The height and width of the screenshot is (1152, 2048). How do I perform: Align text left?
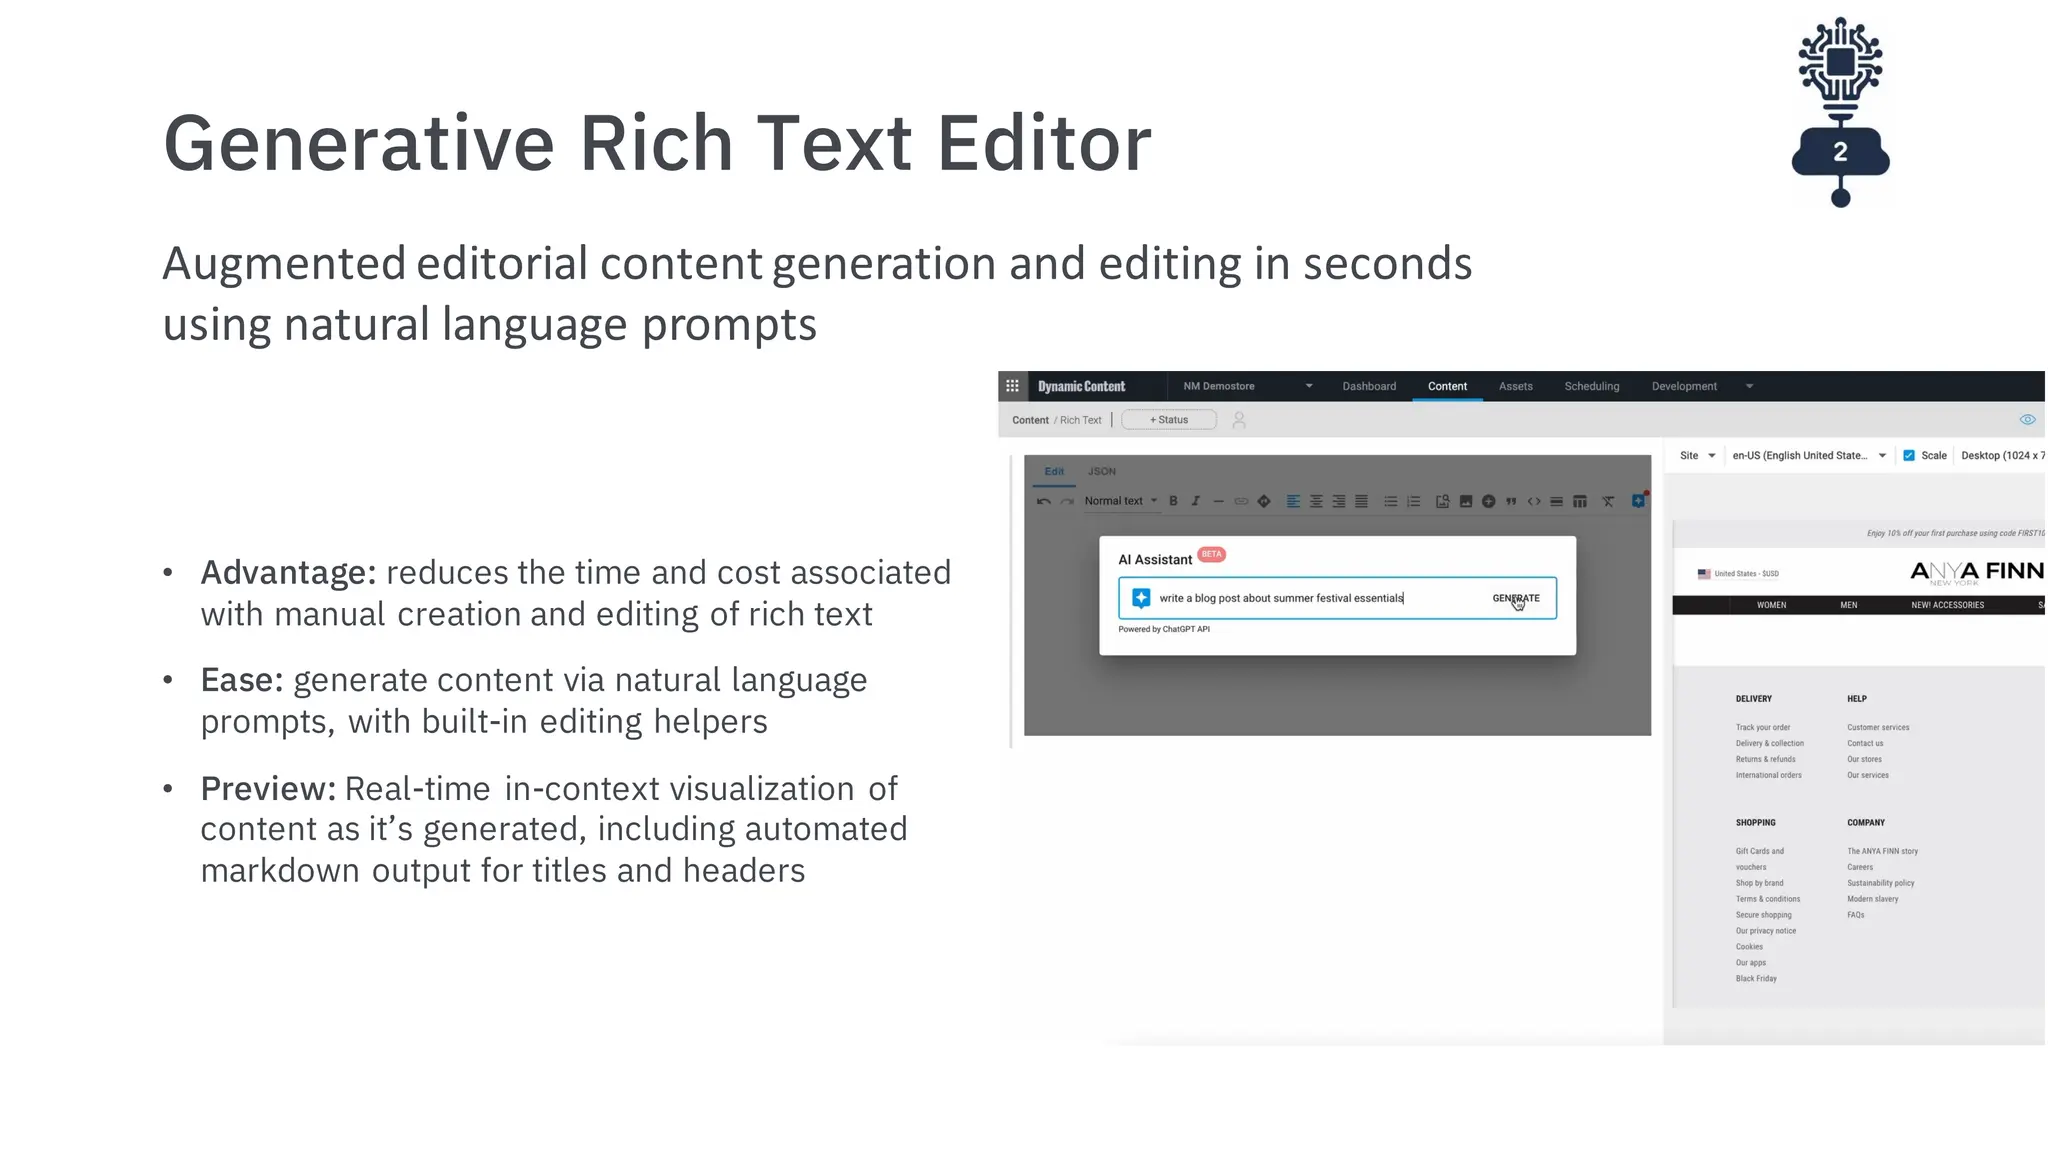pos(1293,501)
